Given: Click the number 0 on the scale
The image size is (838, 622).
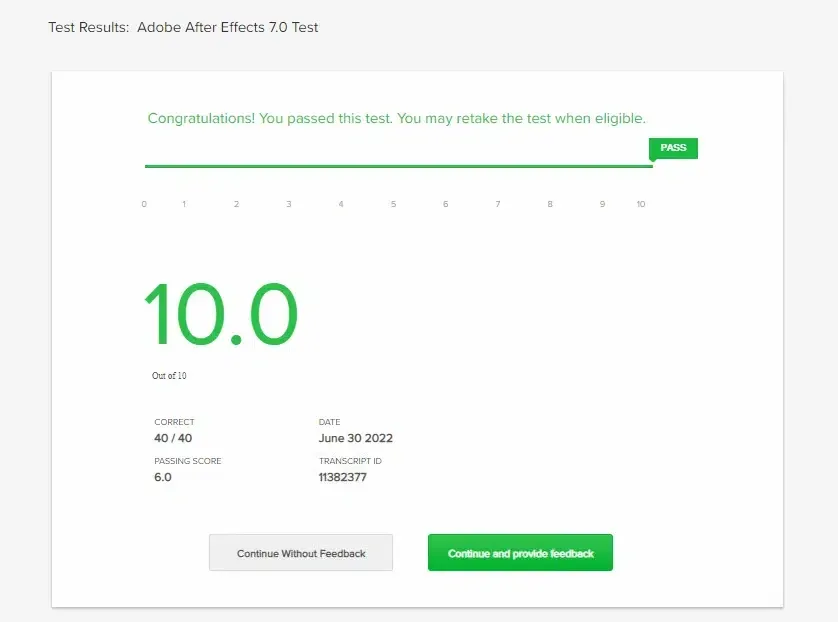Looking at the screenshot, I should (144, 204).
